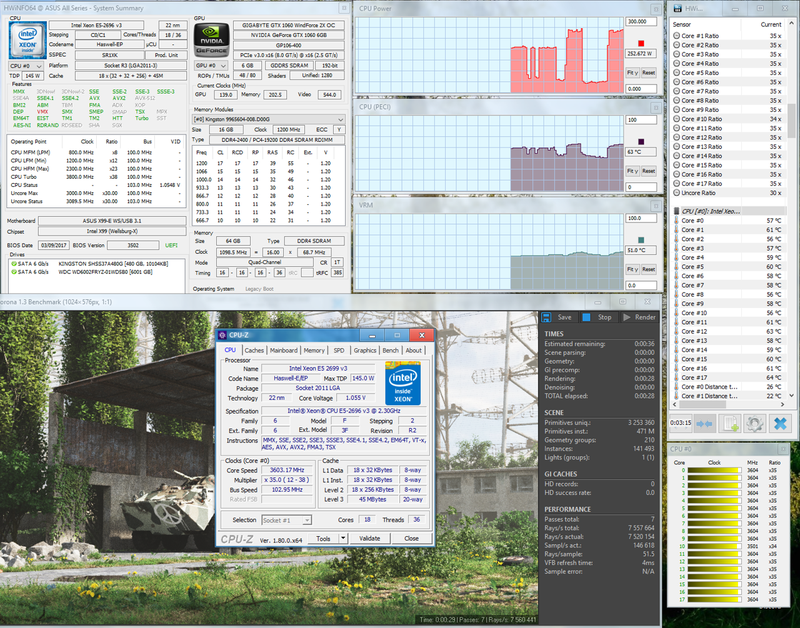Screen dimensions: 800x628
Task: Click the Tools button in CPU-Z
Action: 323,538
